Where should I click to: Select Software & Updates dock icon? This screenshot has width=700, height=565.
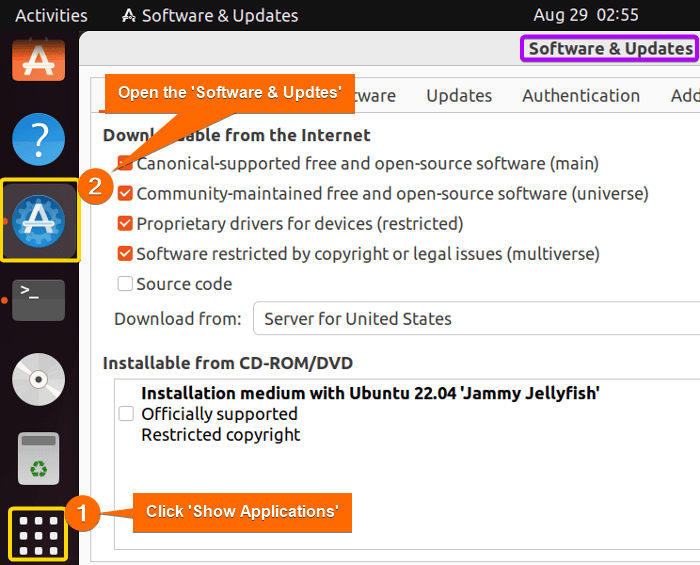[x=38, y=221]
